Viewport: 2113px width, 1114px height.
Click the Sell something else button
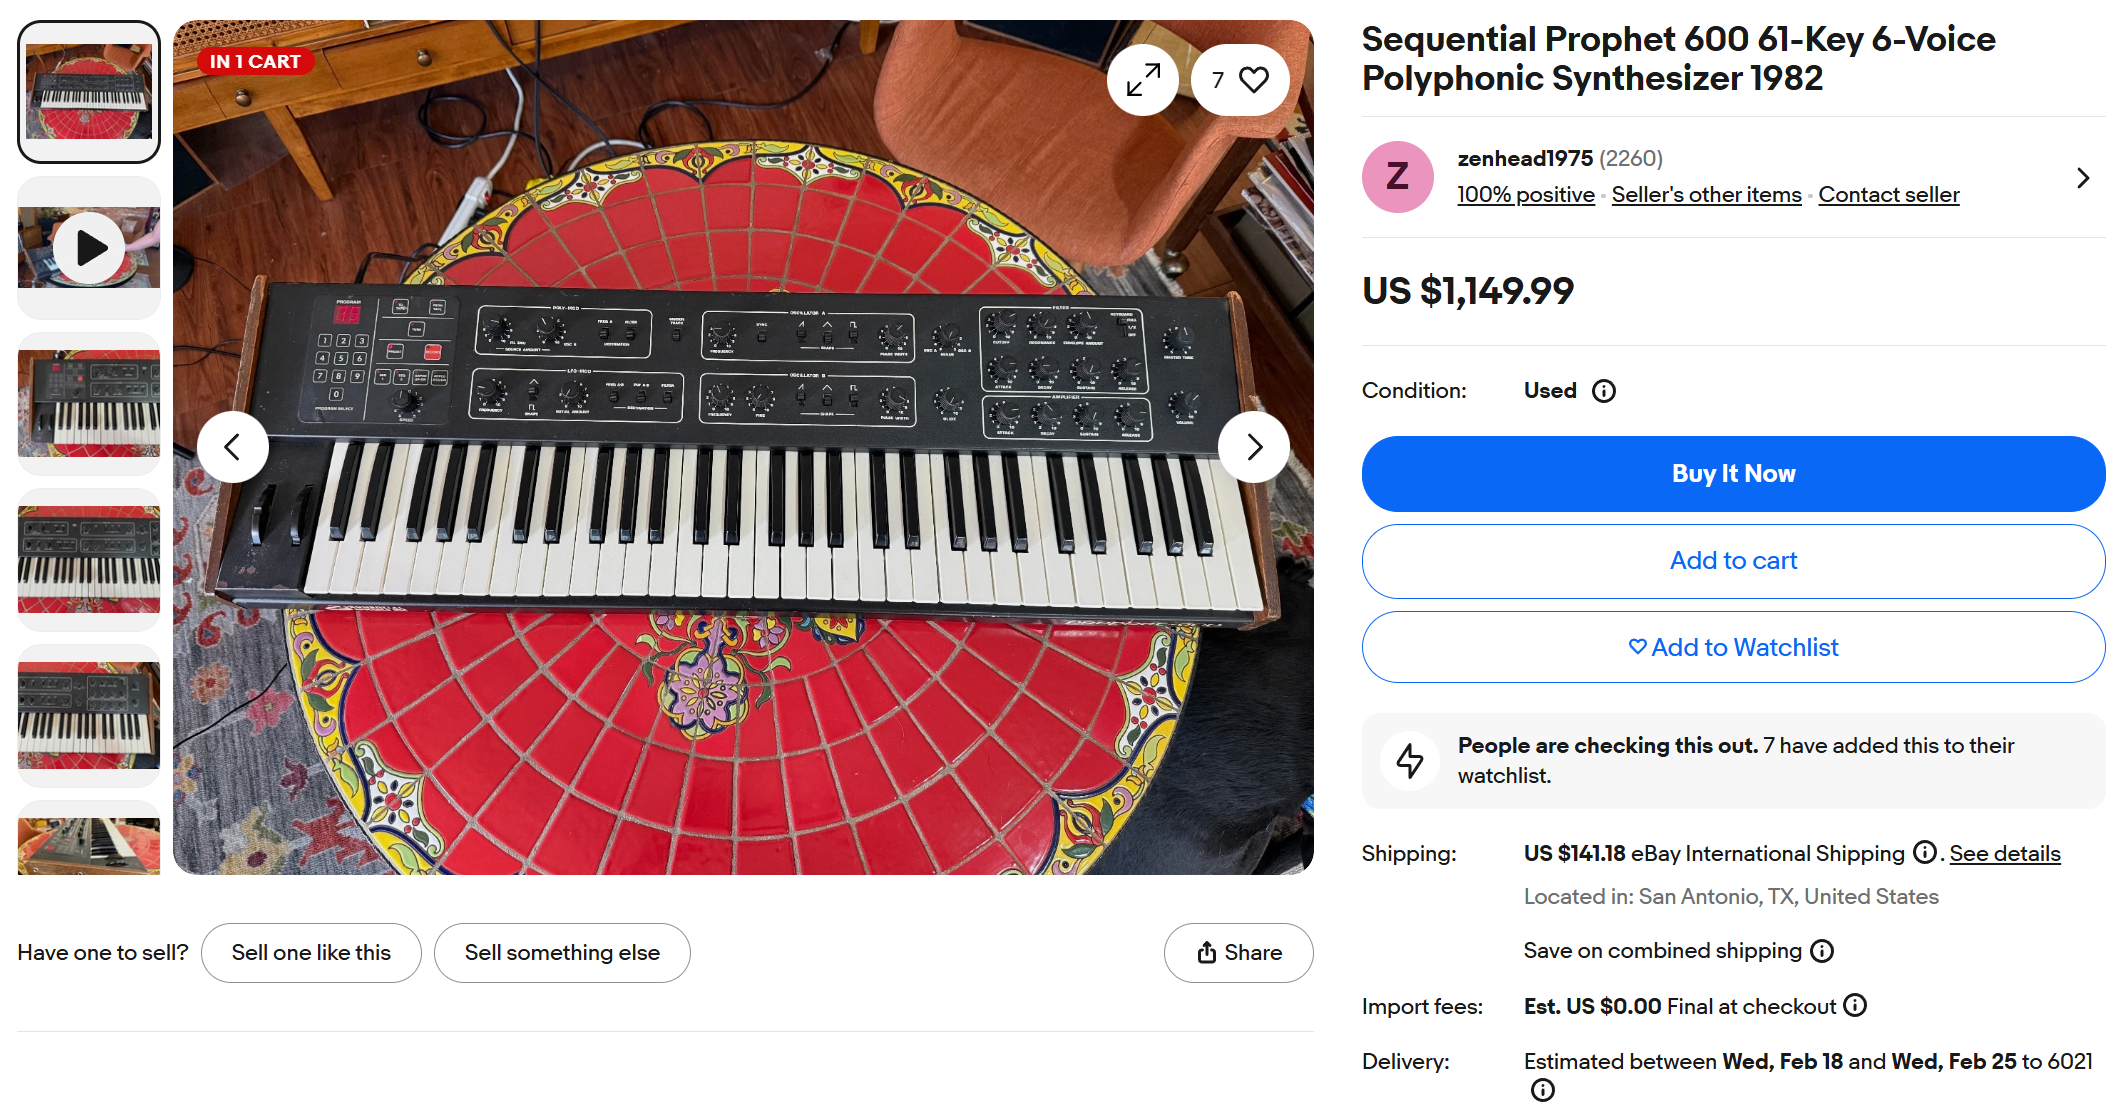562,953
